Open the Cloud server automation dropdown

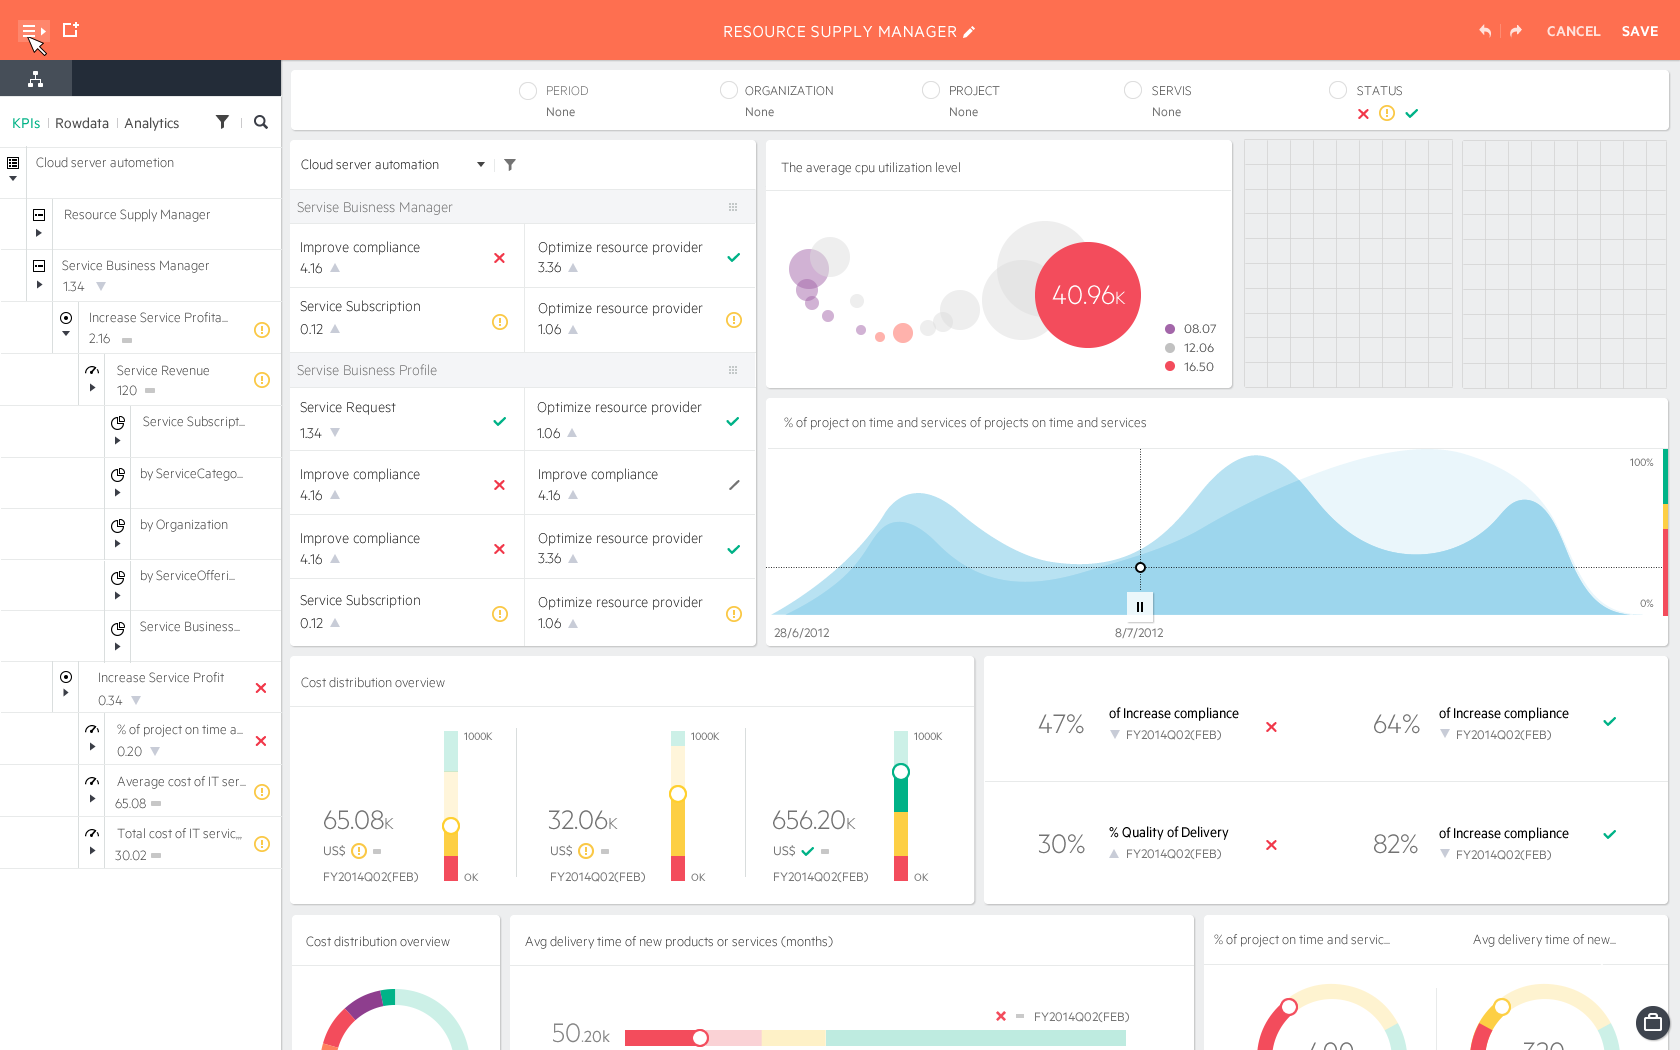[481, 165]
